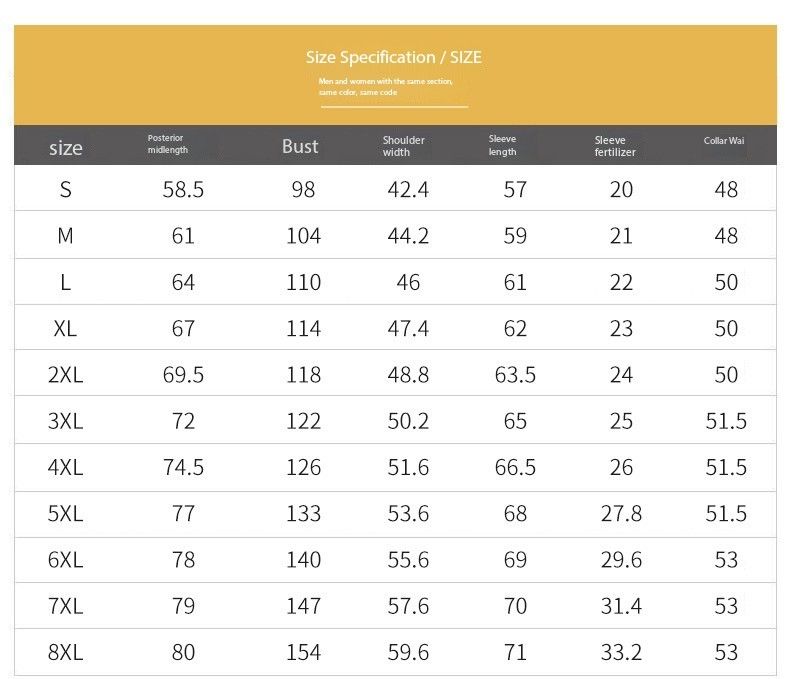Click the 'Bust' column header
The image size is (790, 679).
(300, 147)
